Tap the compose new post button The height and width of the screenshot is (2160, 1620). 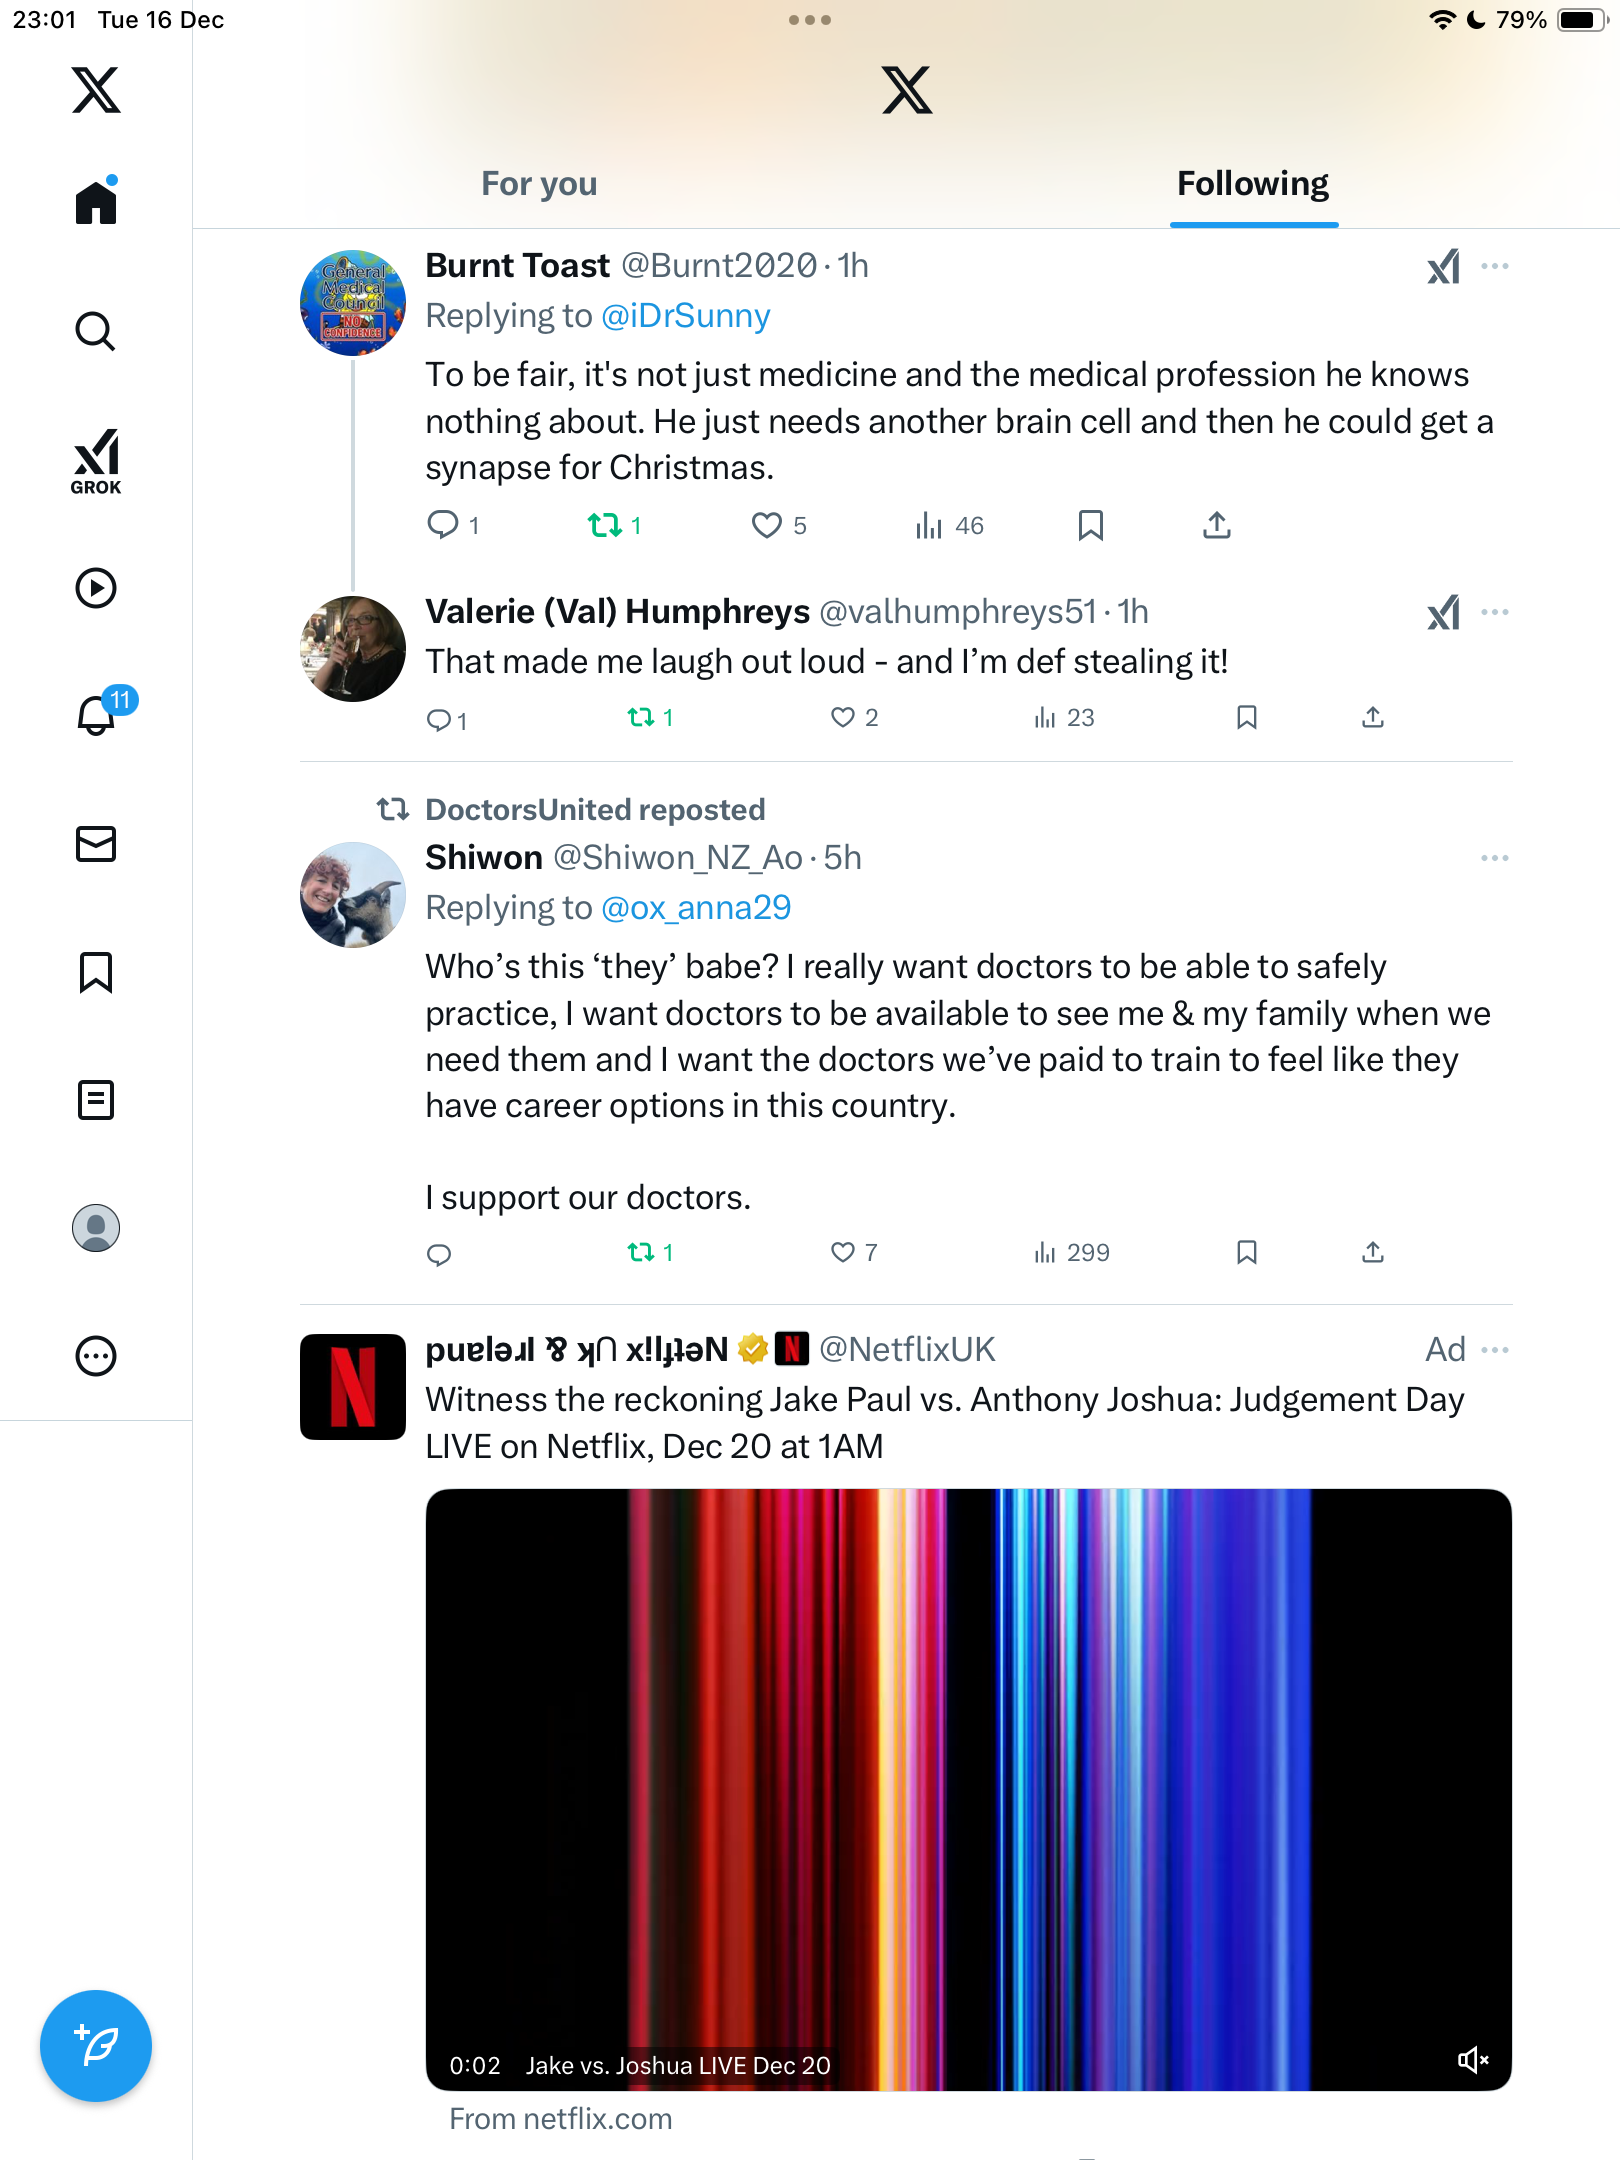click(x=96, y=2046)
